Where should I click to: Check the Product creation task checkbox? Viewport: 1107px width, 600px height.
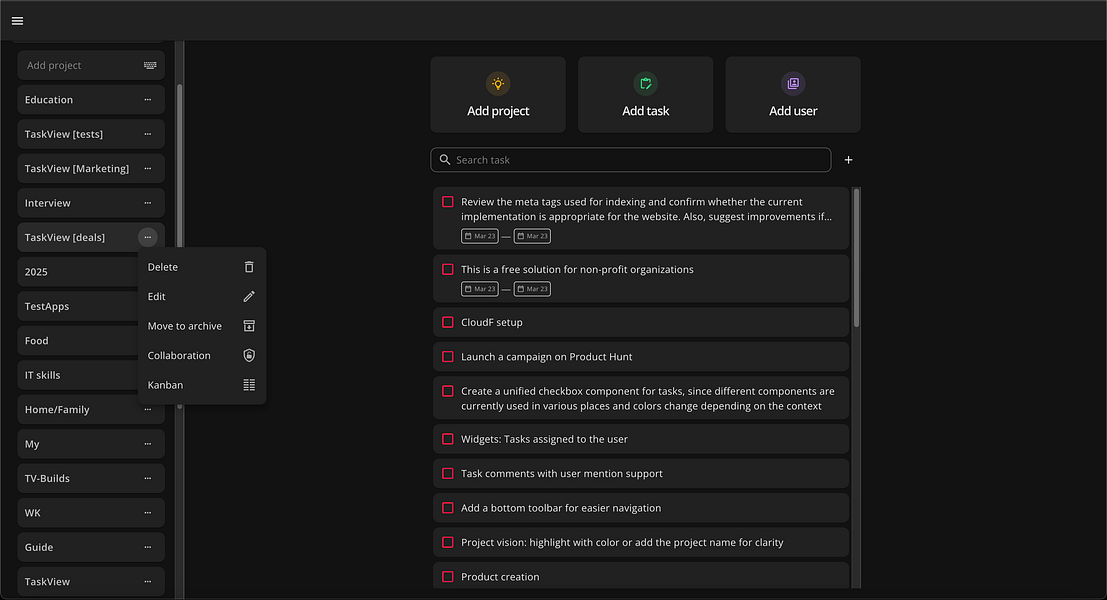click(447, 576)
